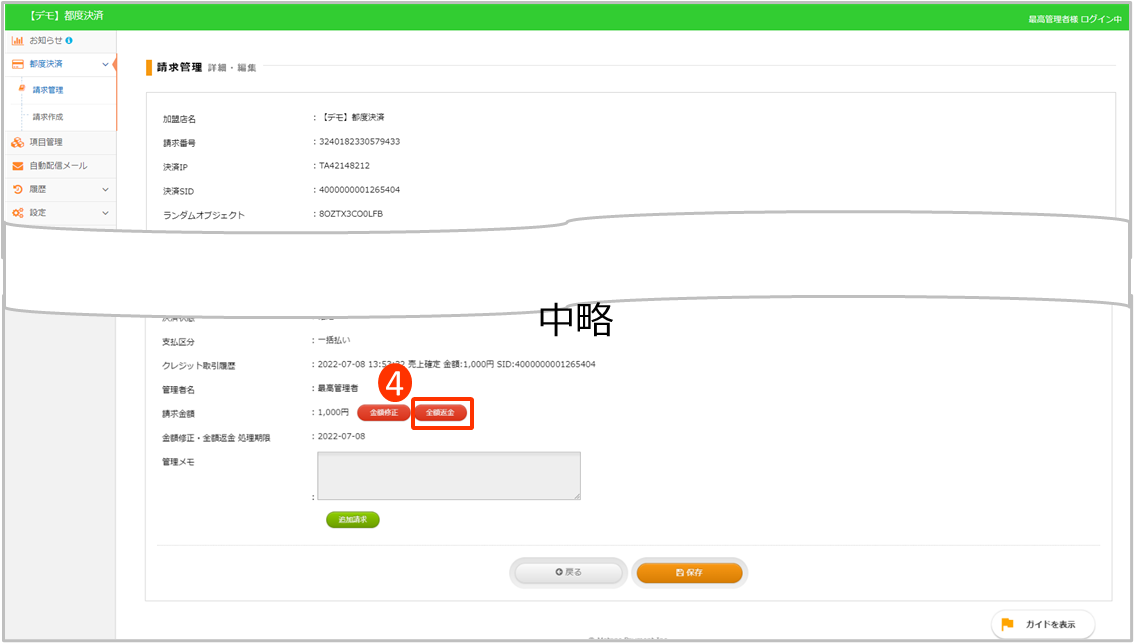Click the orange 保存 button

(689, 573)
